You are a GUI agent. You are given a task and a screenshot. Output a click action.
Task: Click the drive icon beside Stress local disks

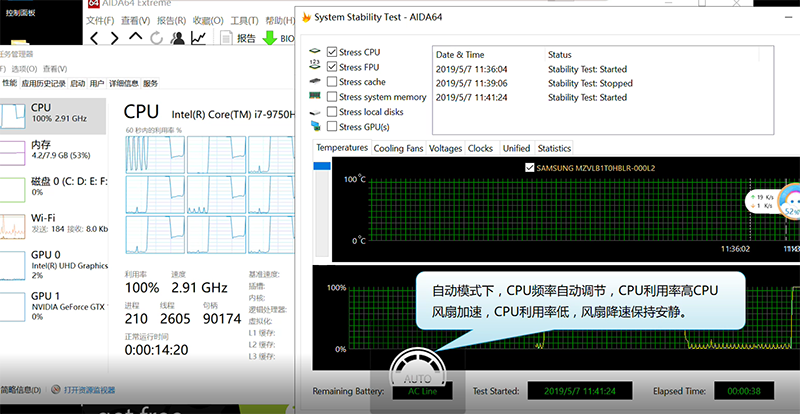point(315,112)
